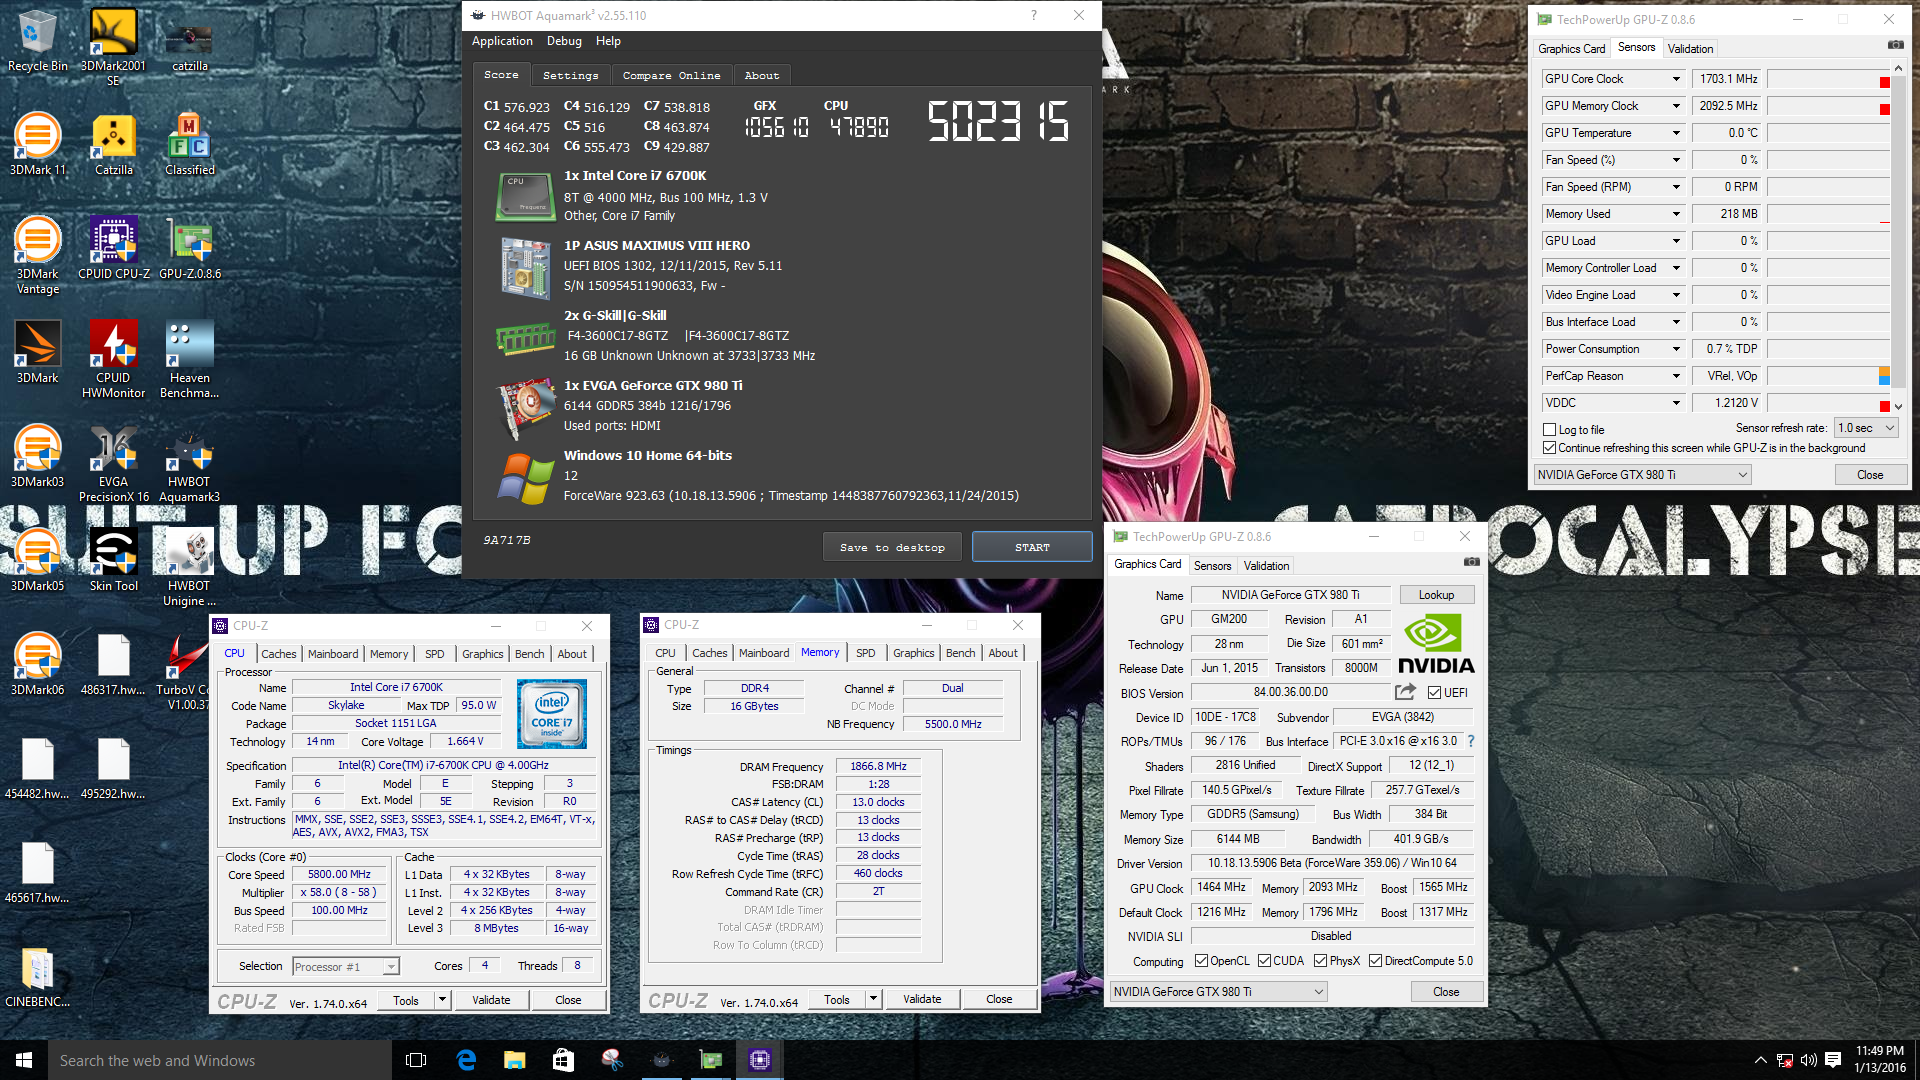Launch 3DMark Vantage desktop icon

(x=37, y=255)
